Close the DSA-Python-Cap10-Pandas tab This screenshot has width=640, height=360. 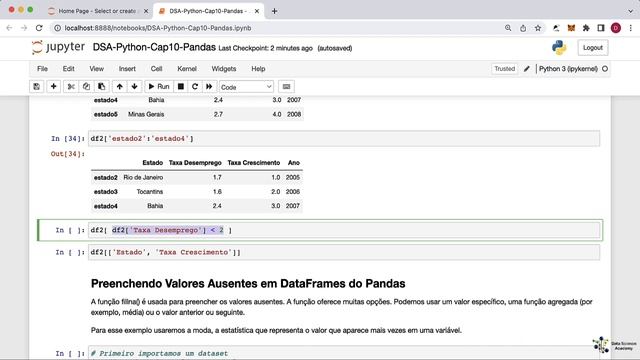coord(257,11)
